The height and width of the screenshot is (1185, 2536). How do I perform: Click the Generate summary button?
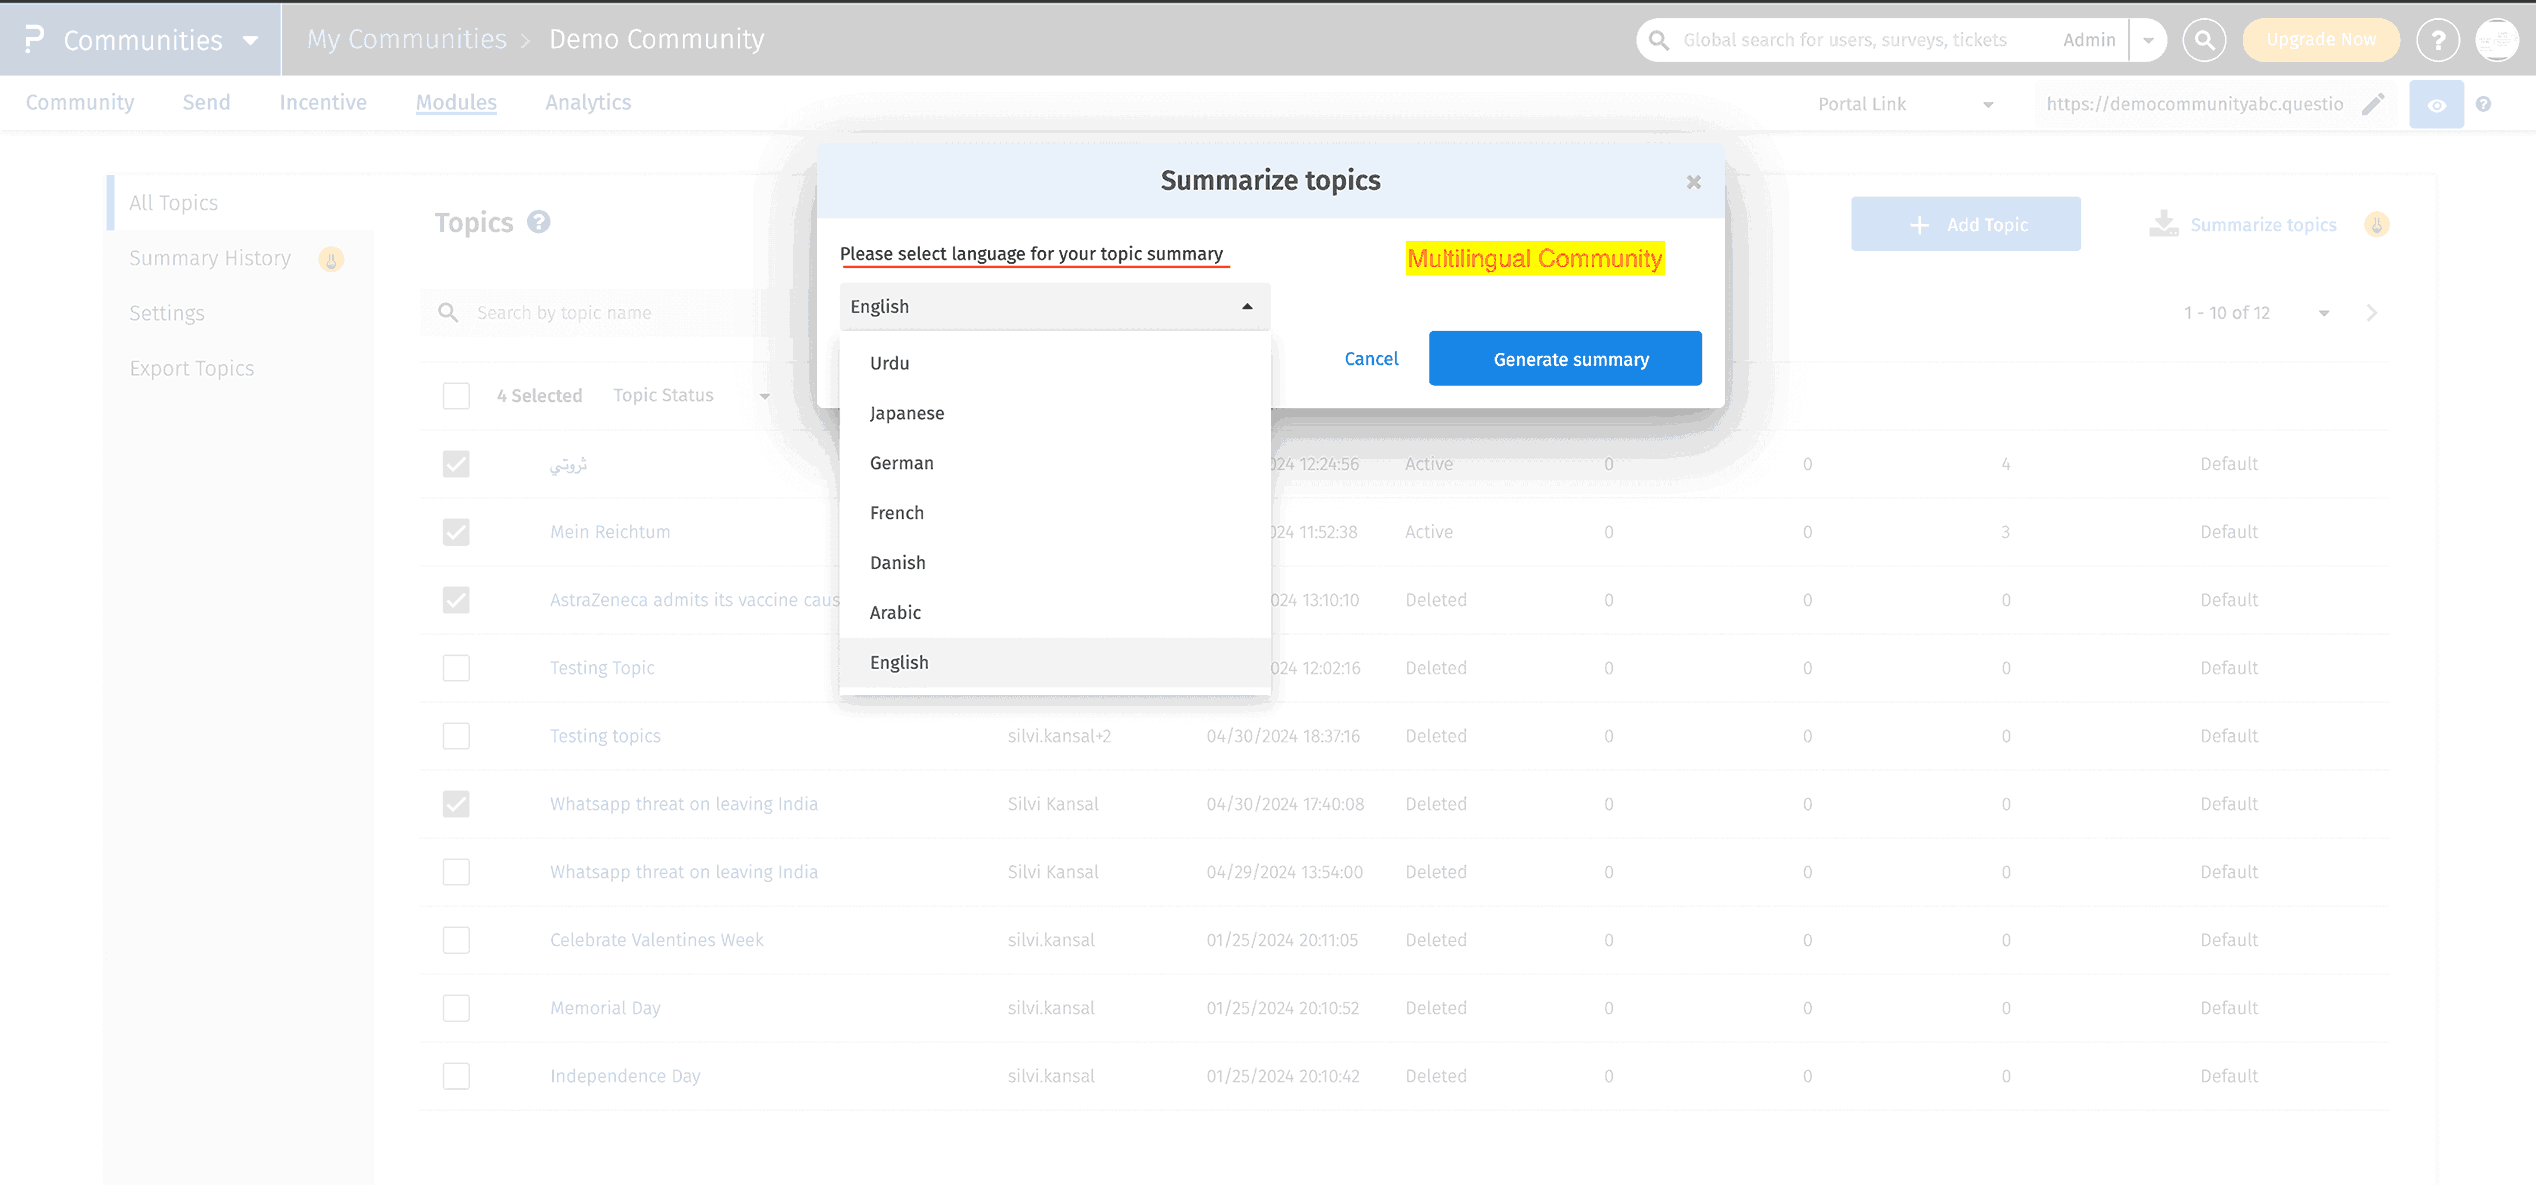pyautogui.click(x=1564, y=359)
